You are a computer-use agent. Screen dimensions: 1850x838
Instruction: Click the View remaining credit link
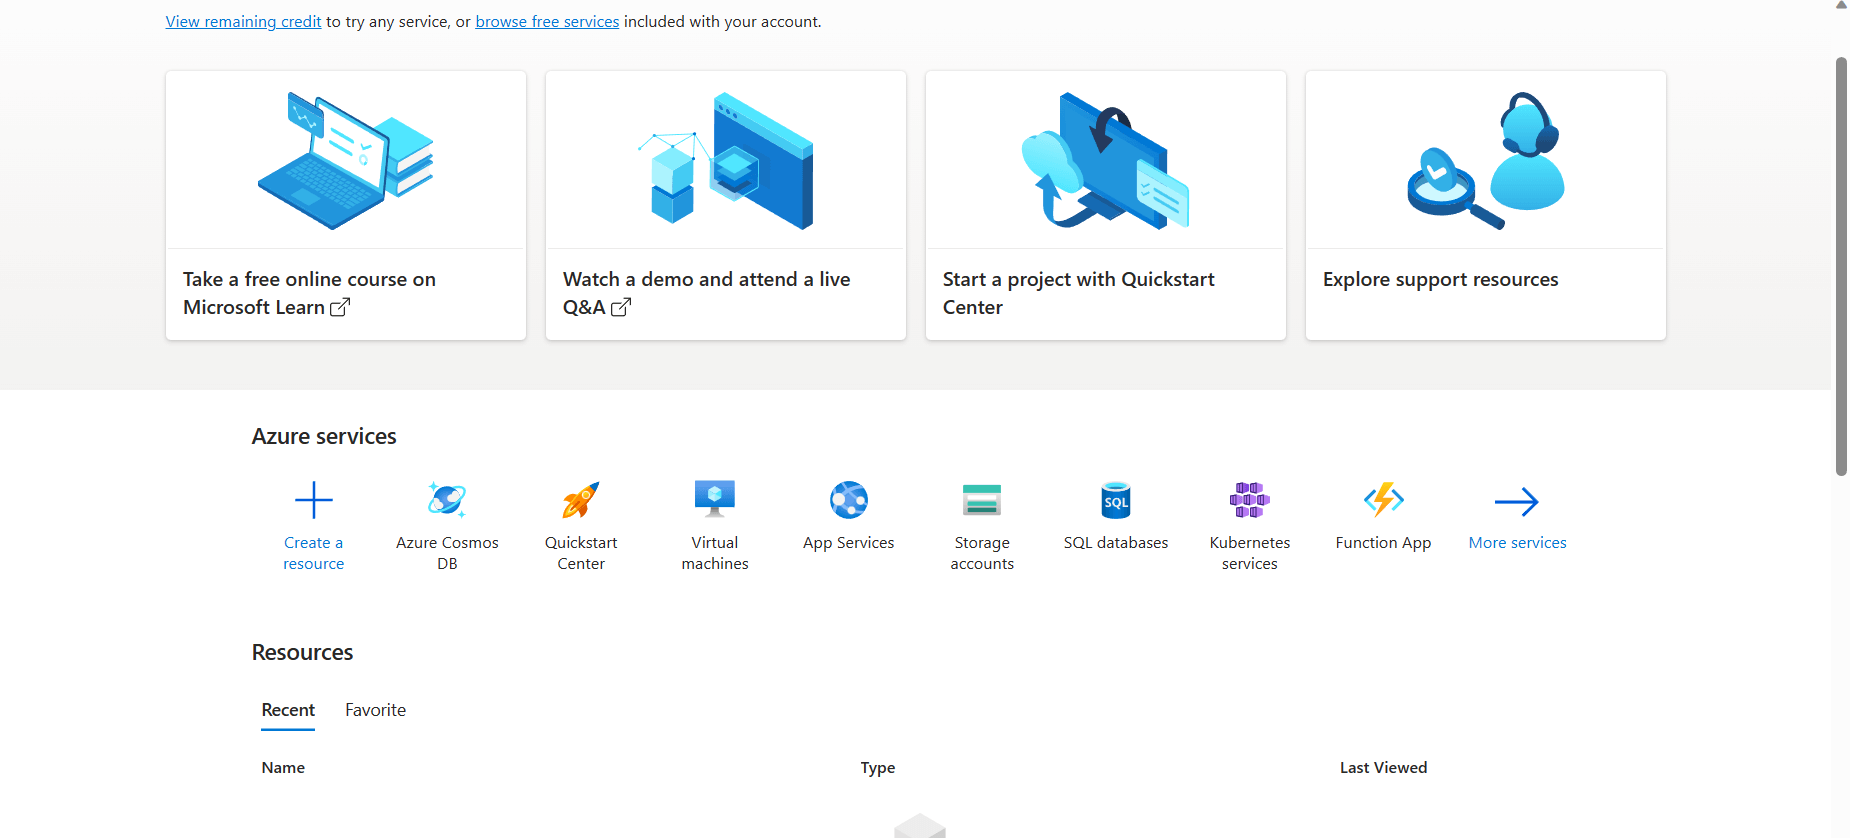tap(244, 22)
